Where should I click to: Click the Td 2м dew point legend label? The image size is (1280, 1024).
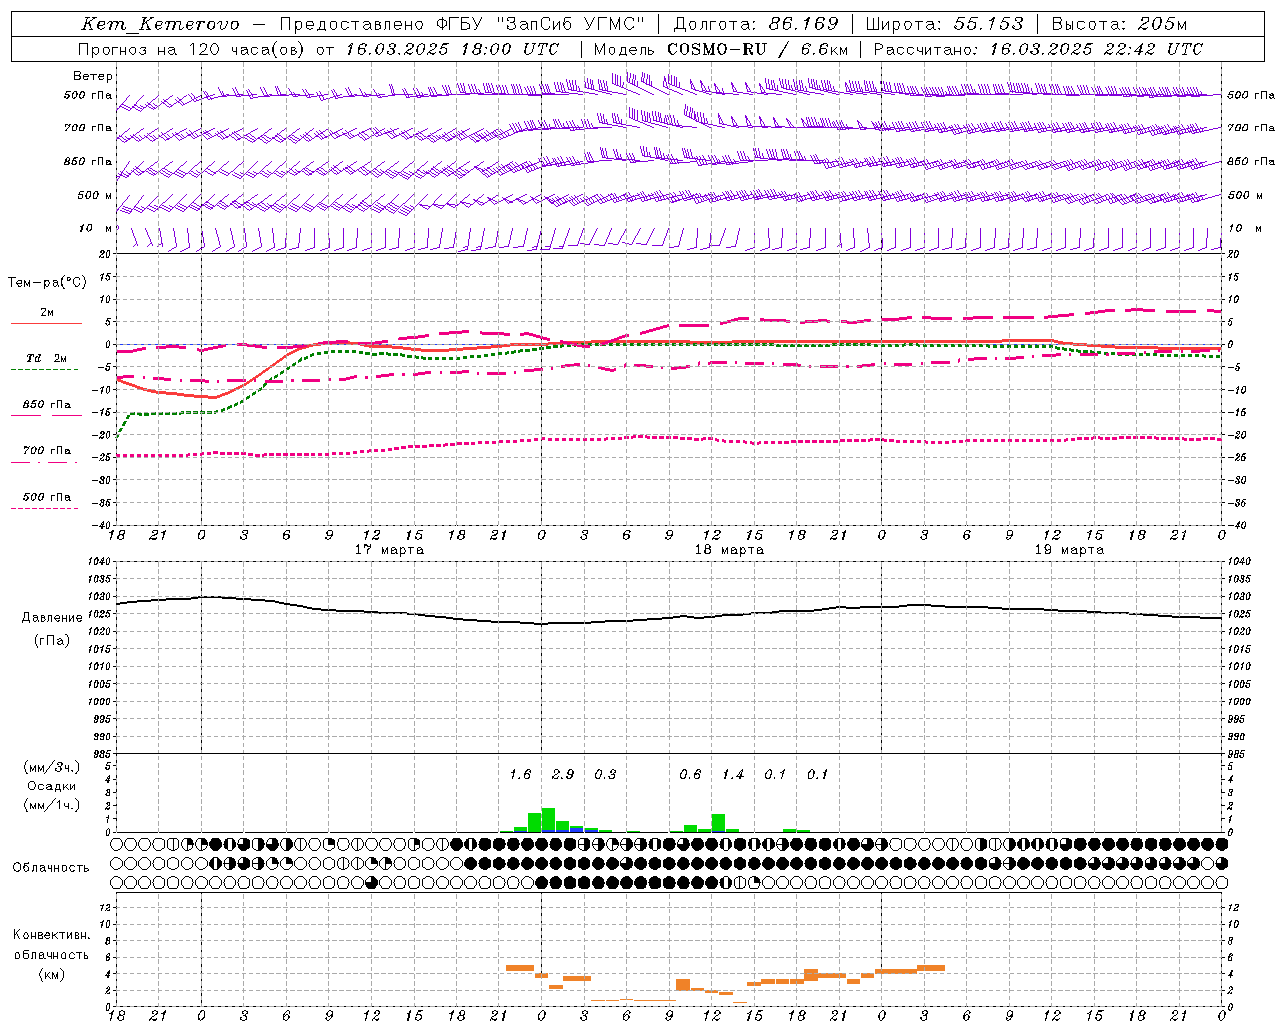pyautogui.click(x=46, y=358)
